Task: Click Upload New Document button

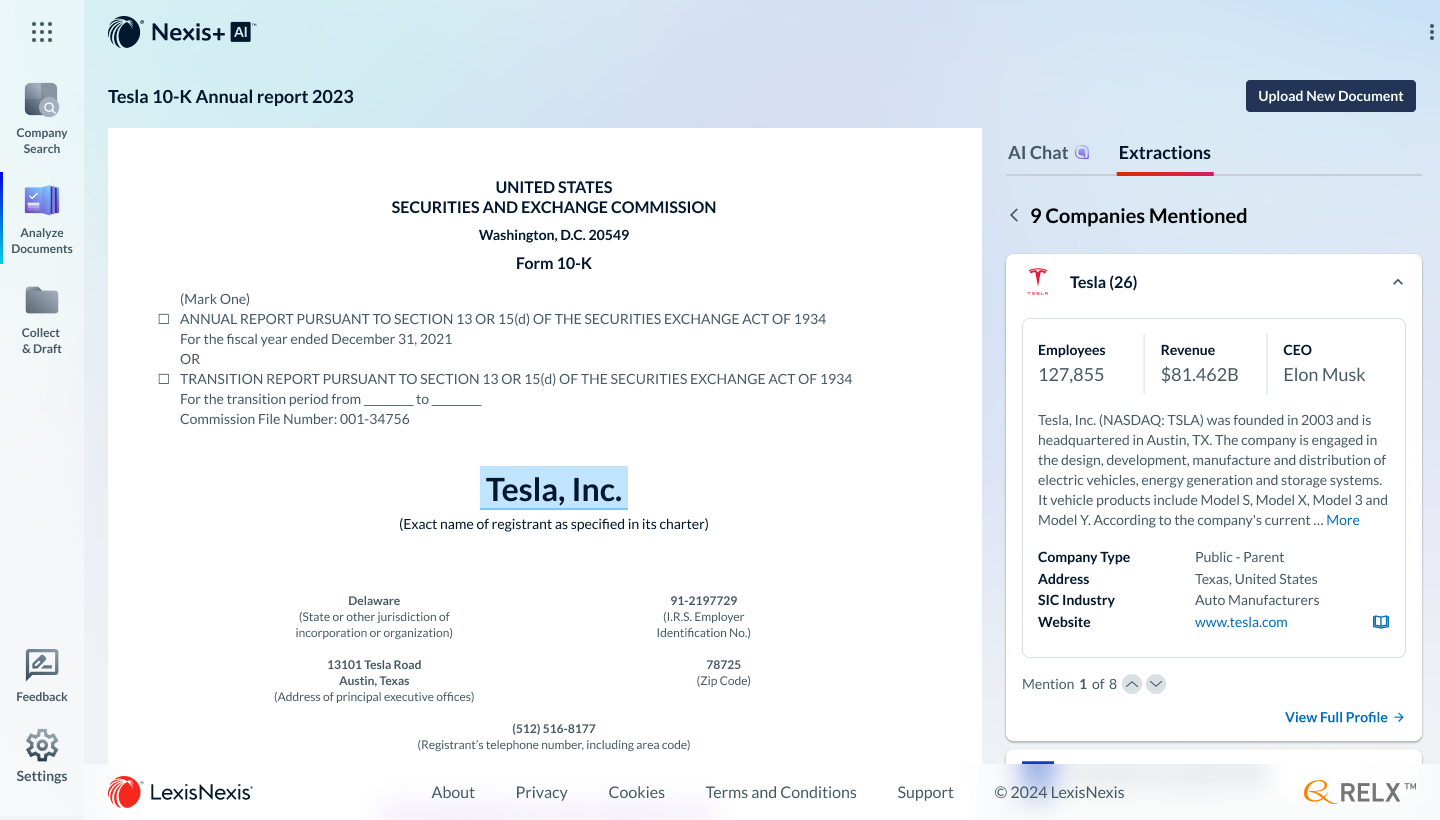Action: tap(1330, 96)
